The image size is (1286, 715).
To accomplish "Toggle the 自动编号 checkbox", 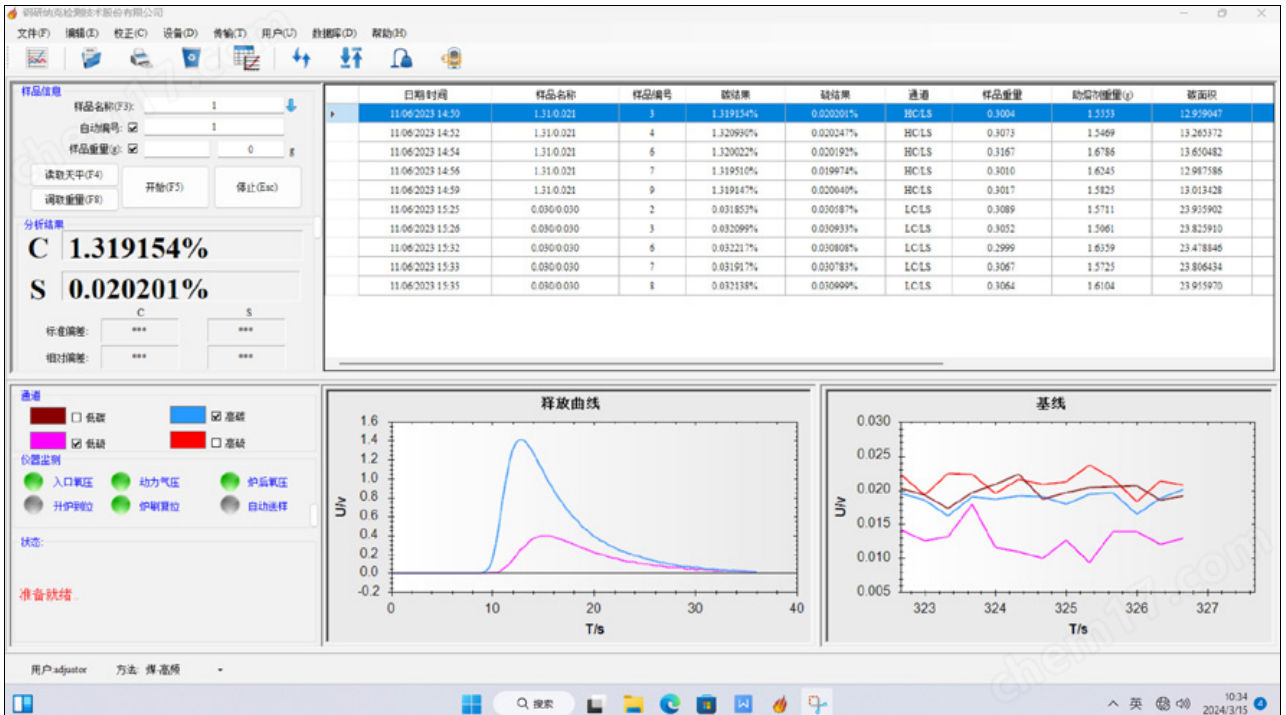I will point(133,128).
